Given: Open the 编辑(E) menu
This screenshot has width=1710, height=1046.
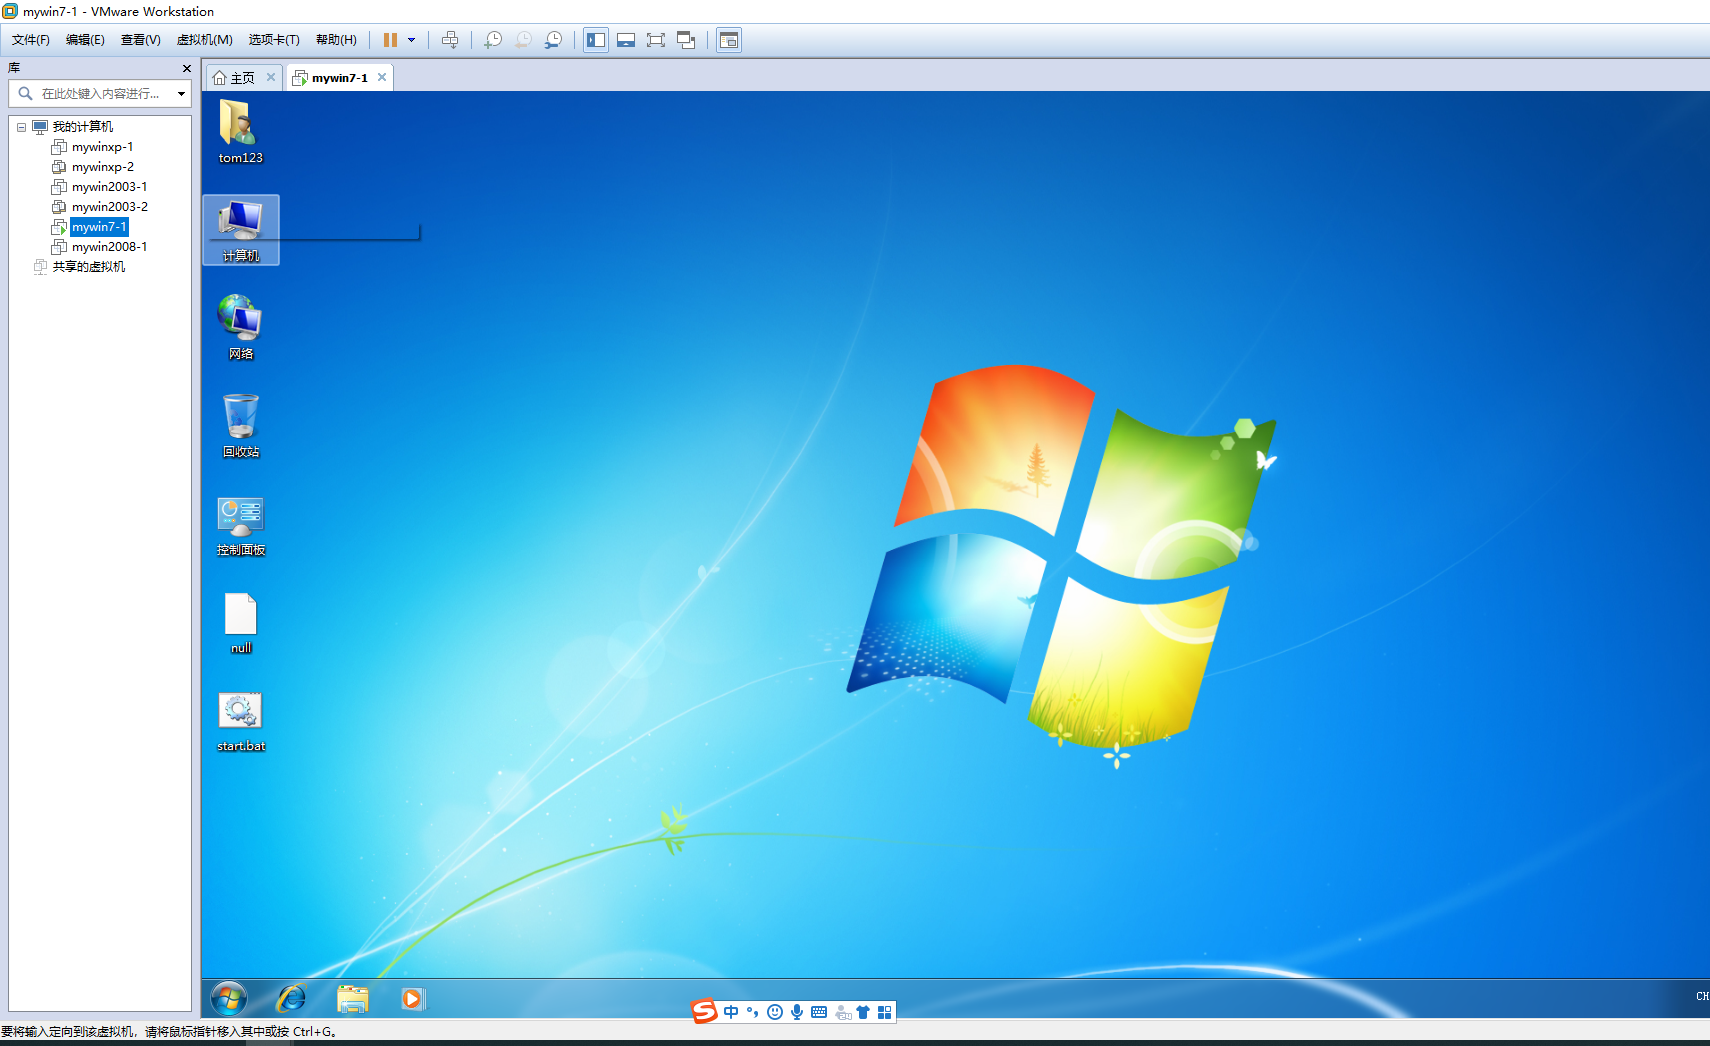Looking at the screenshot, I should pos(85,40).
